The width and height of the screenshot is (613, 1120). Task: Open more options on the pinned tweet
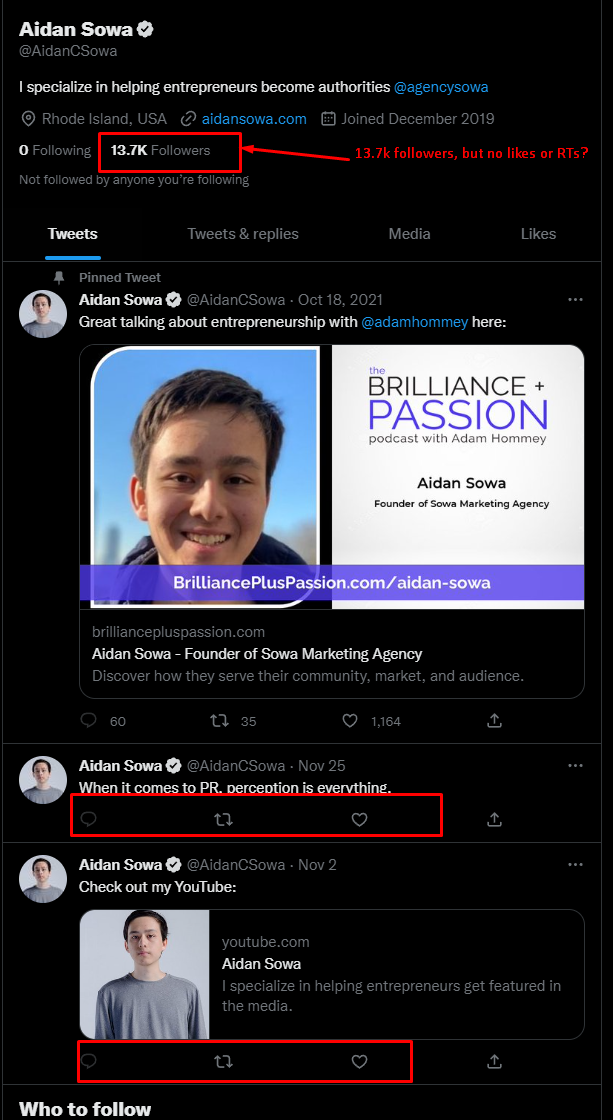coord(575,299)
